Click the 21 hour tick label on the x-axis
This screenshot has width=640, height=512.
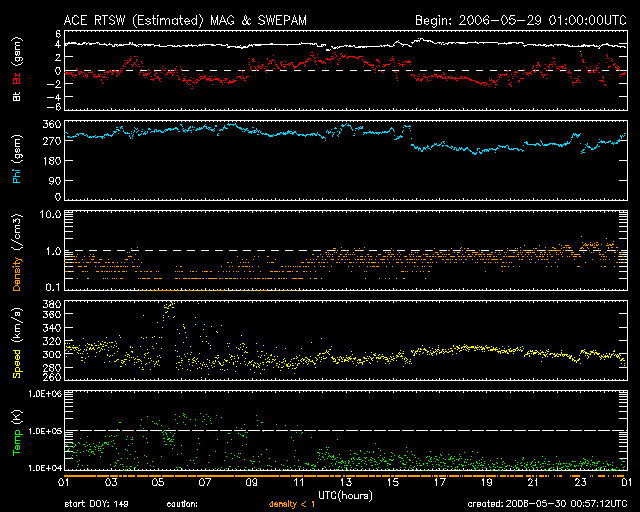pyautogui.click(x=533, y=483)
